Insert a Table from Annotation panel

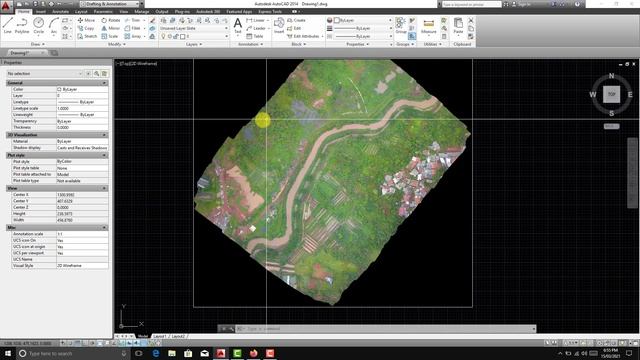255,36
